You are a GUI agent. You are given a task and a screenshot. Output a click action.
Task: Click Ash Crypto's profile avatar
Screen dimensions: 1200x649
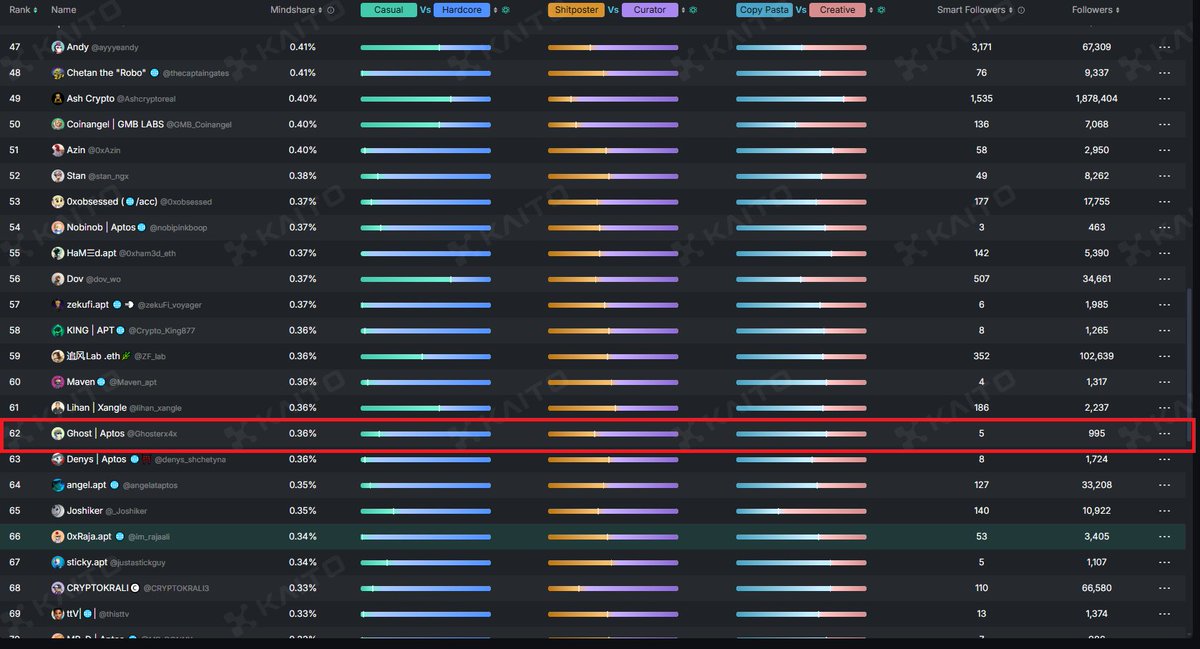tap(58, 99)
